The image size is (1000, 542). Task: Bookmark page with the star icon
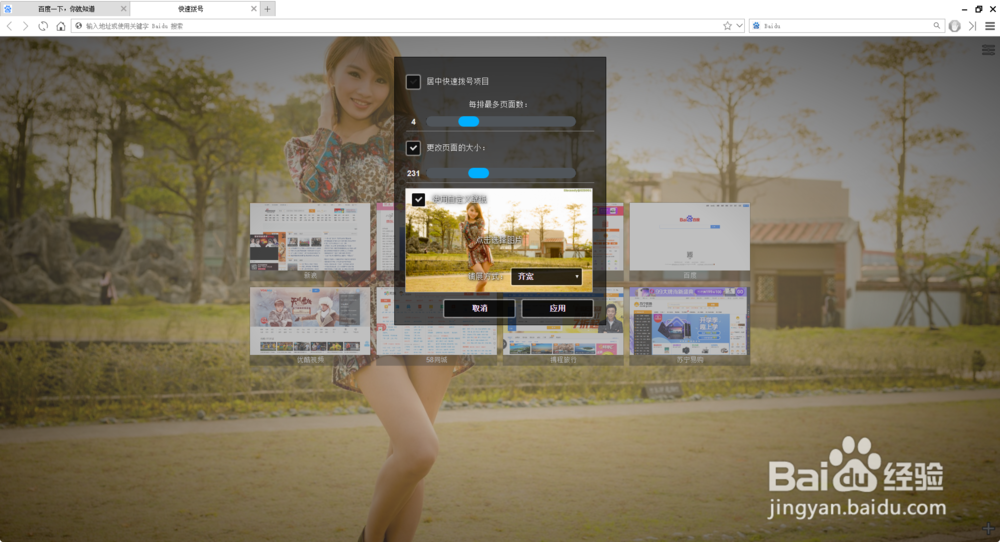(x=727, y=26)
